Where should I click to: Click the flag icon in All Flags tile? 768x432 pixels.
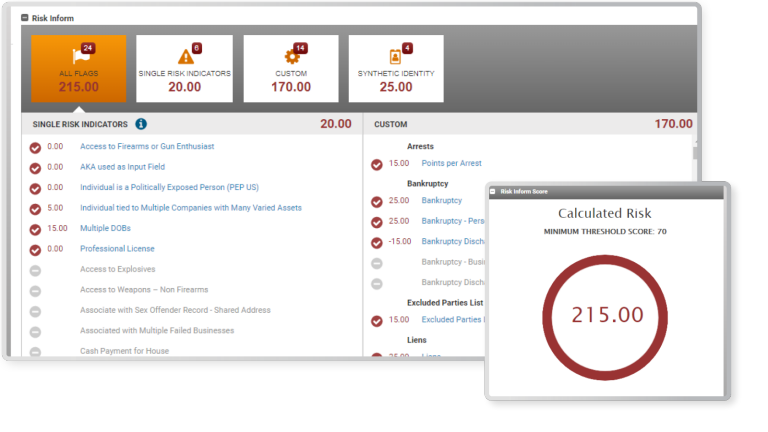[76, 56]
